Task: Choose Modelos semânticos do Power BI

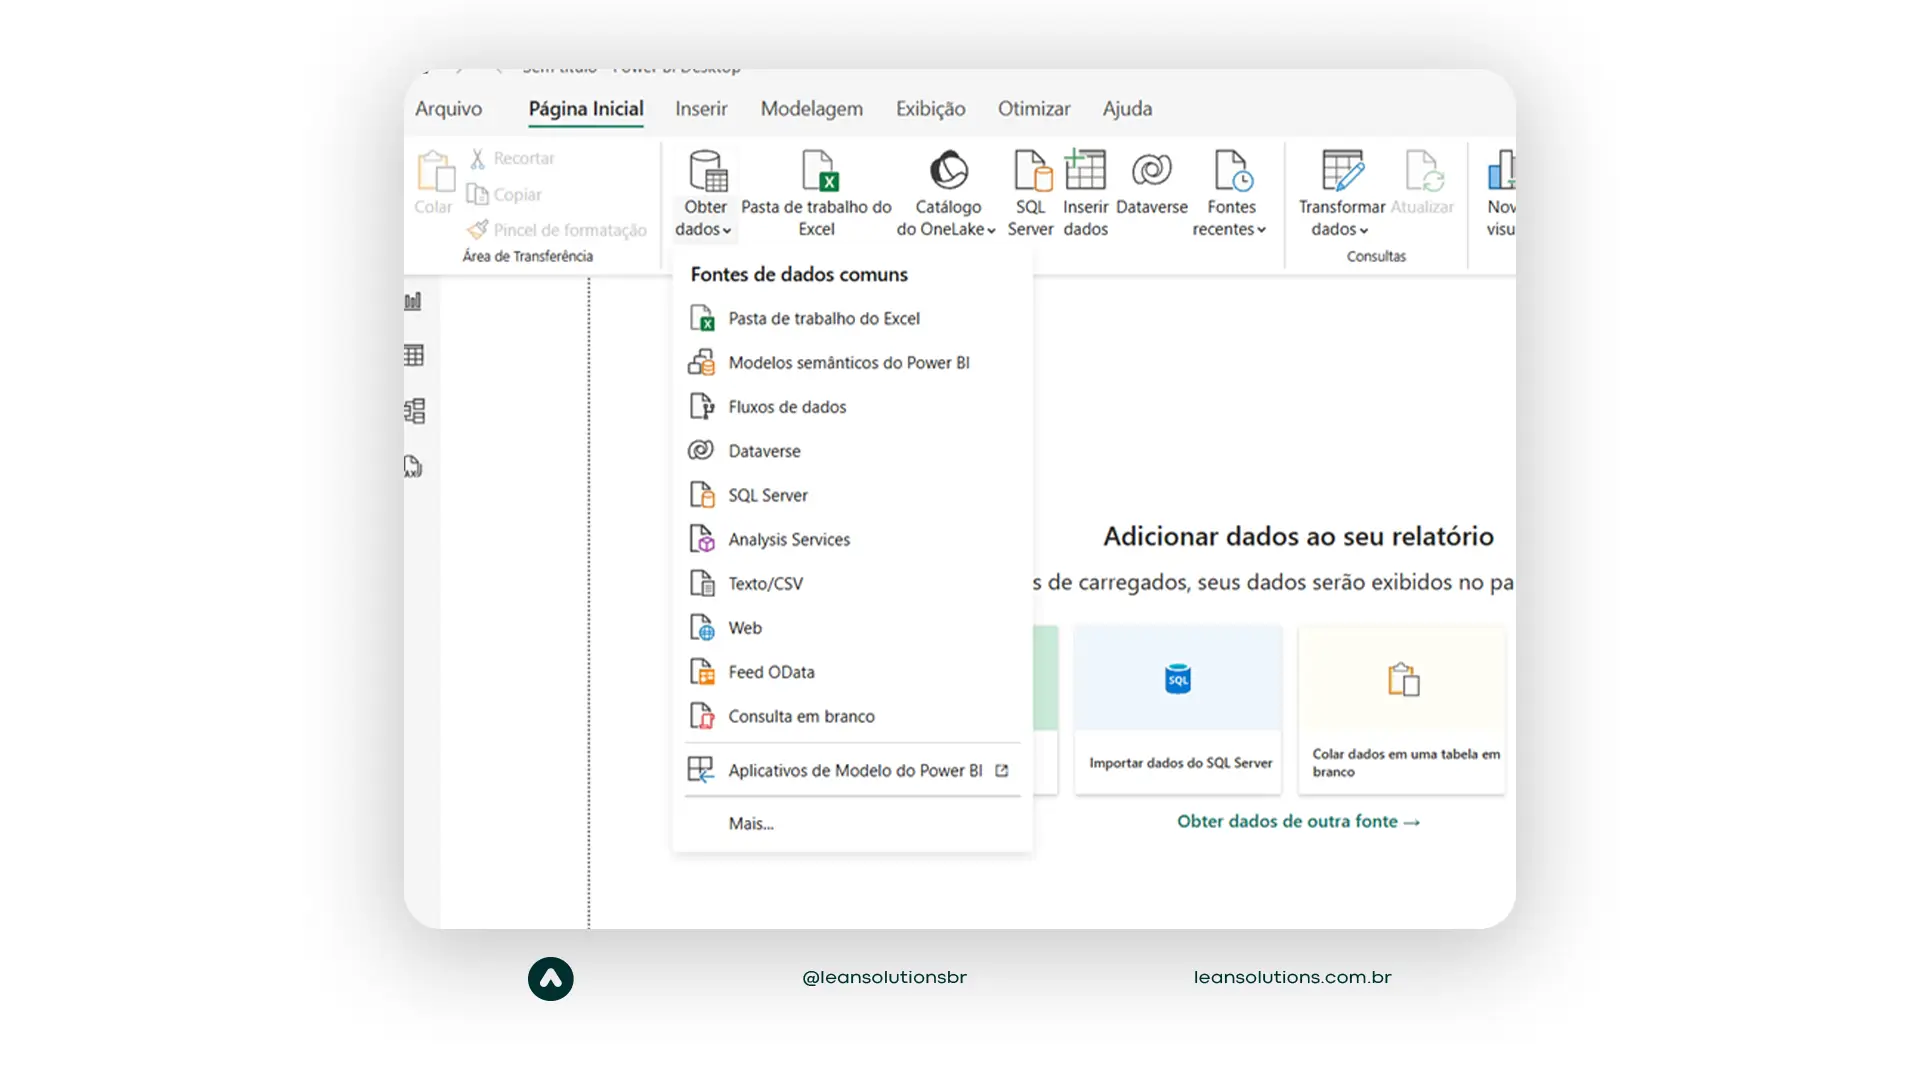Action: coord(852,362)
